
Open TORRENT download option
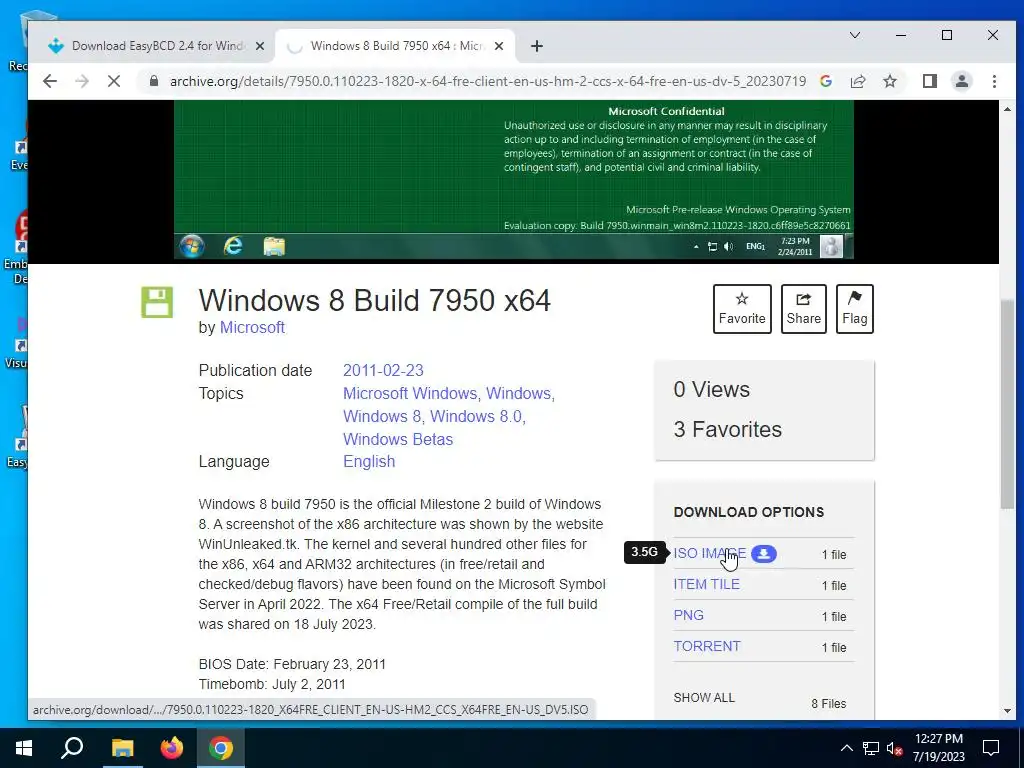pos(707,646)
